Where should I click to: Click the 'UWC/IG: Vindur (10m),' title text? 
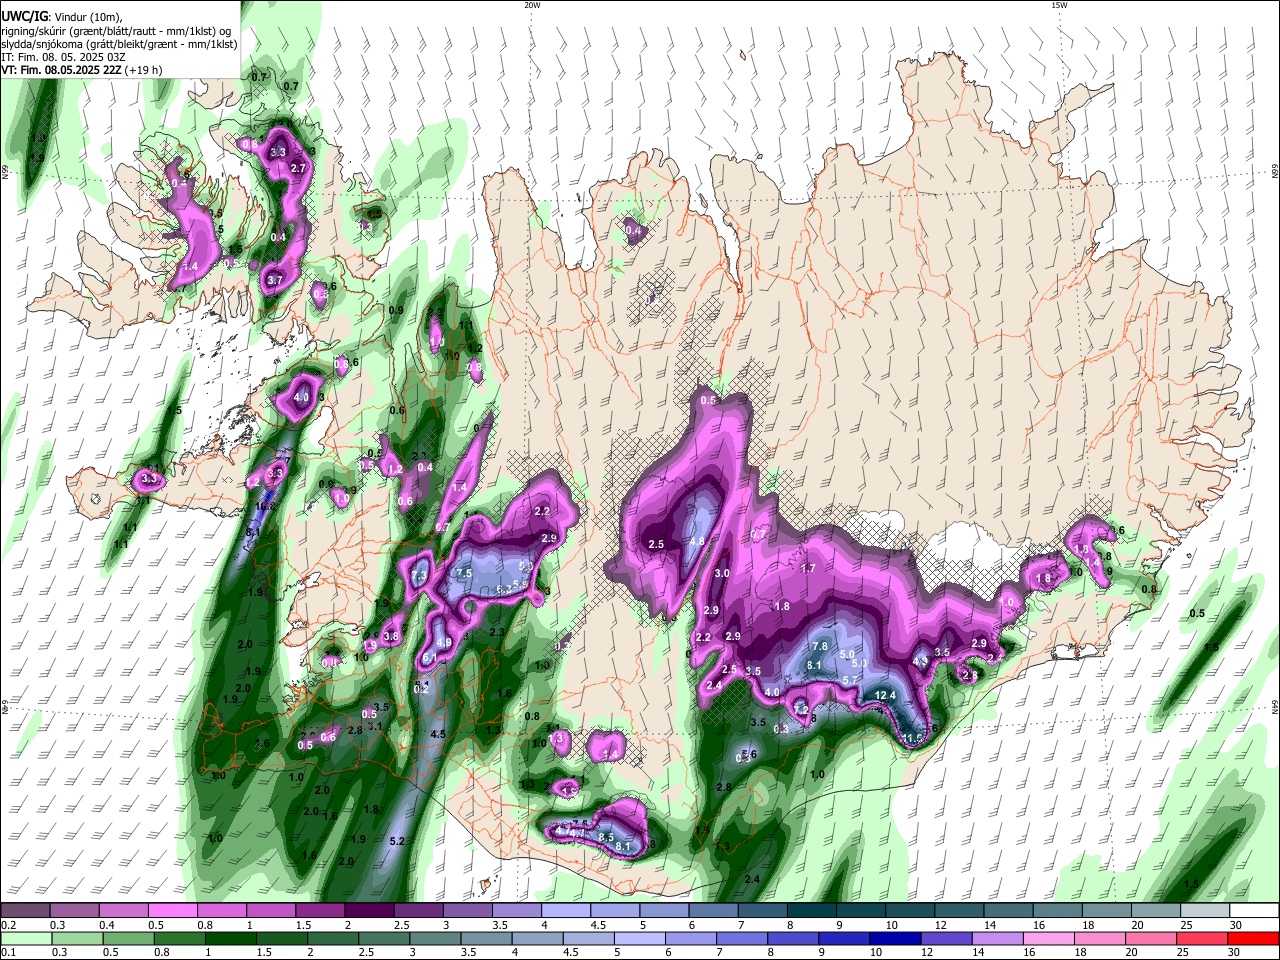tap(62, 17)
